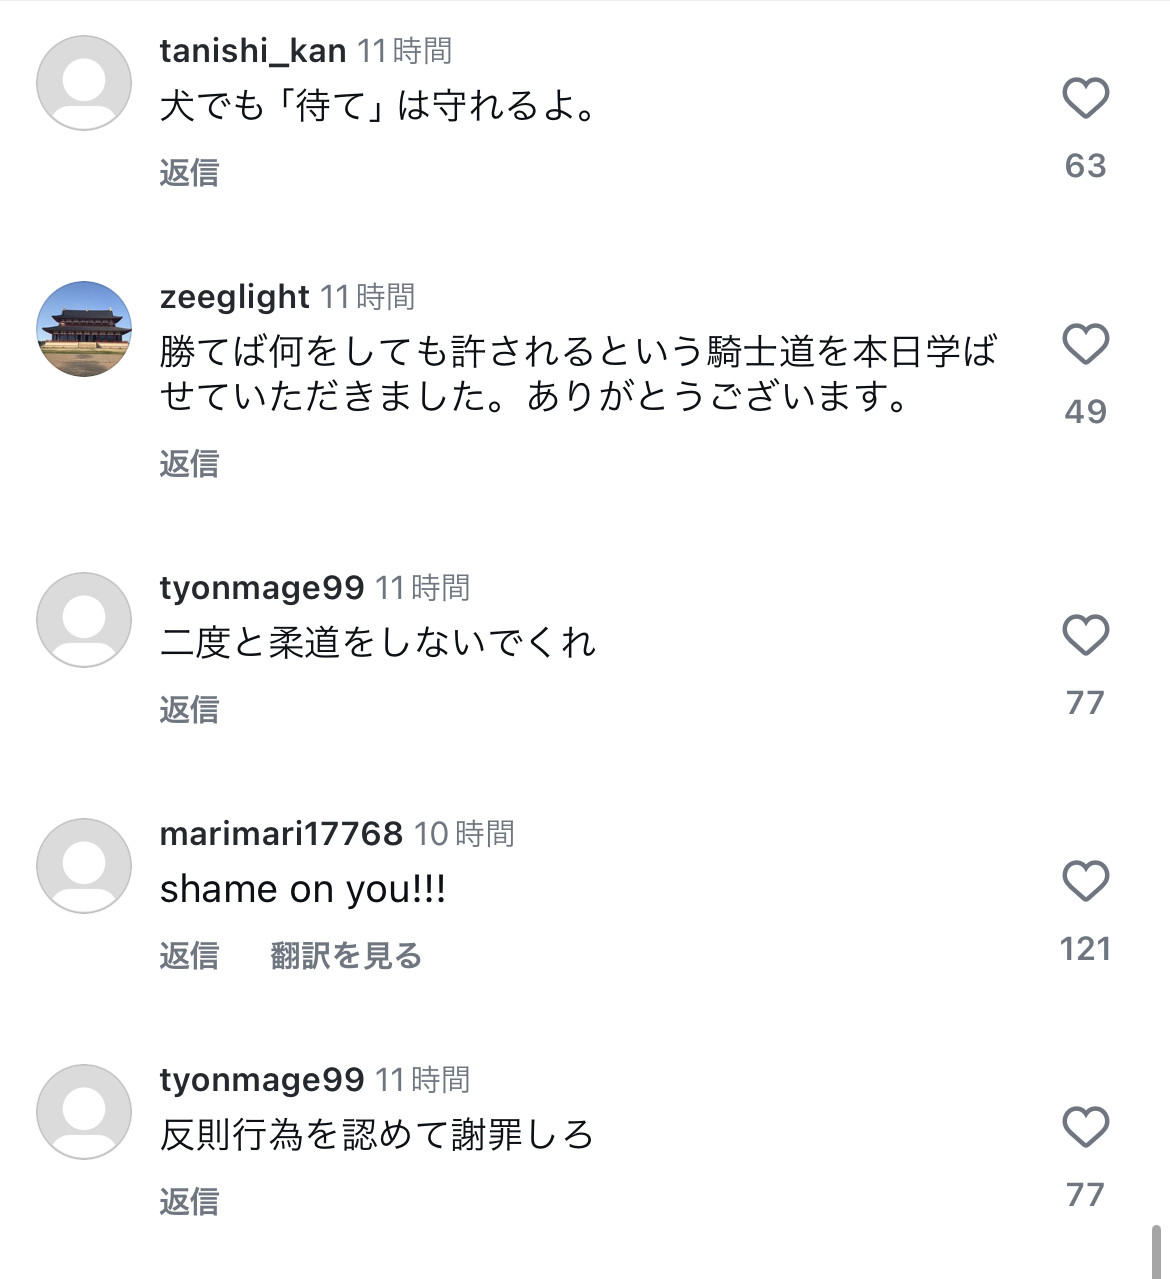1170x1279 pixels.
Task: Reply to zeeglight's comment
Action: pos(189,464)
